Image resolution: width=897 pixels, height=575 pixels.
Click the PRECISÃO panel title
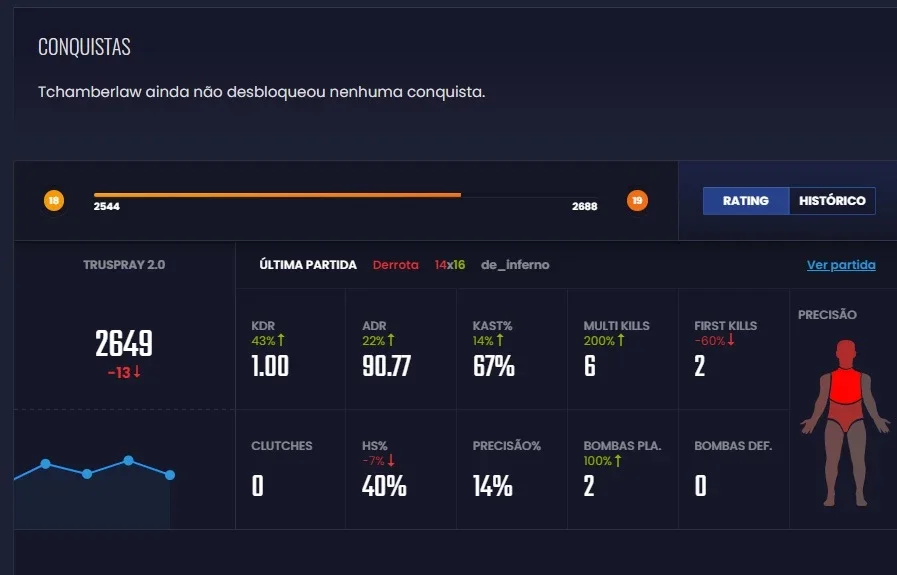coord(827,315)
